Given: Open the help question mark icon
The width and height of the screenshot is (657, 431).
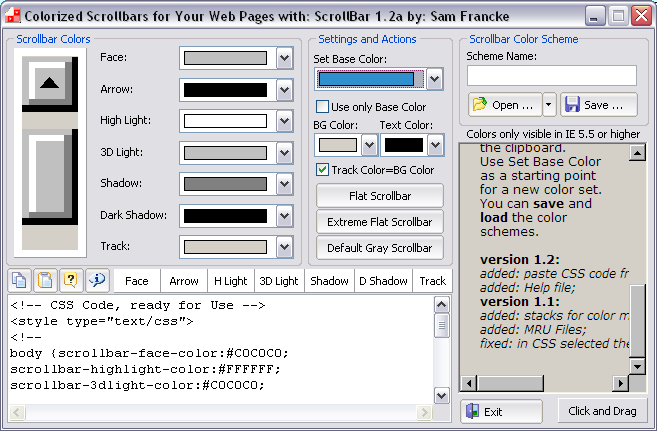Looking at the screenshot, I should (71, 280).
